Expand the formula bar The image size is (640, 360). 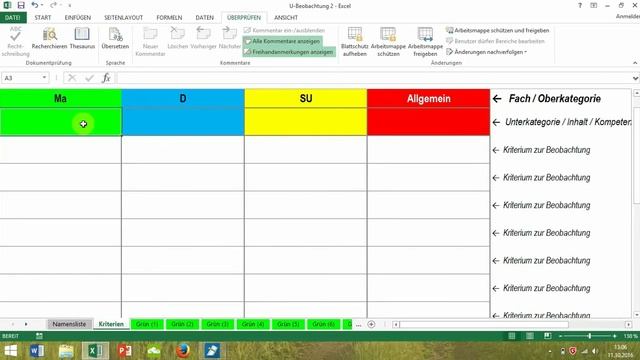(x=635, y=78)
